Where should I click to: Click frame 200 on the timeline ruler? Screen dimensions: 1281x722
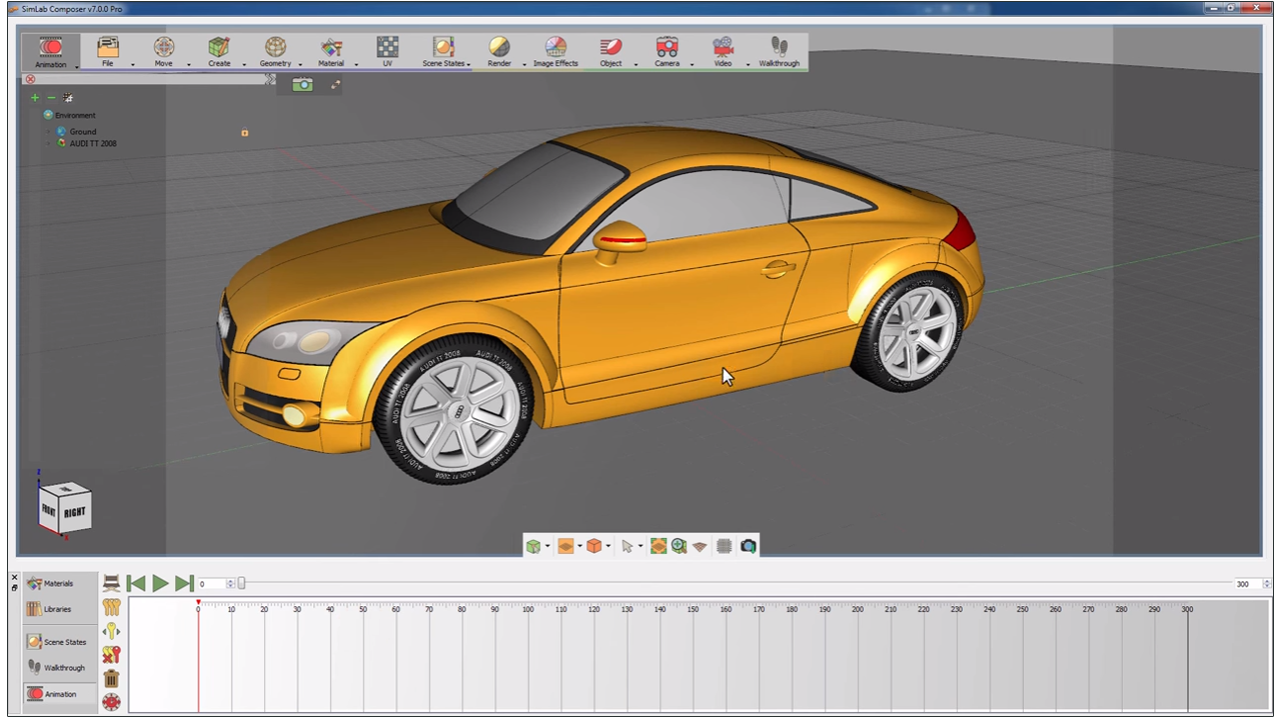point(858,609)
